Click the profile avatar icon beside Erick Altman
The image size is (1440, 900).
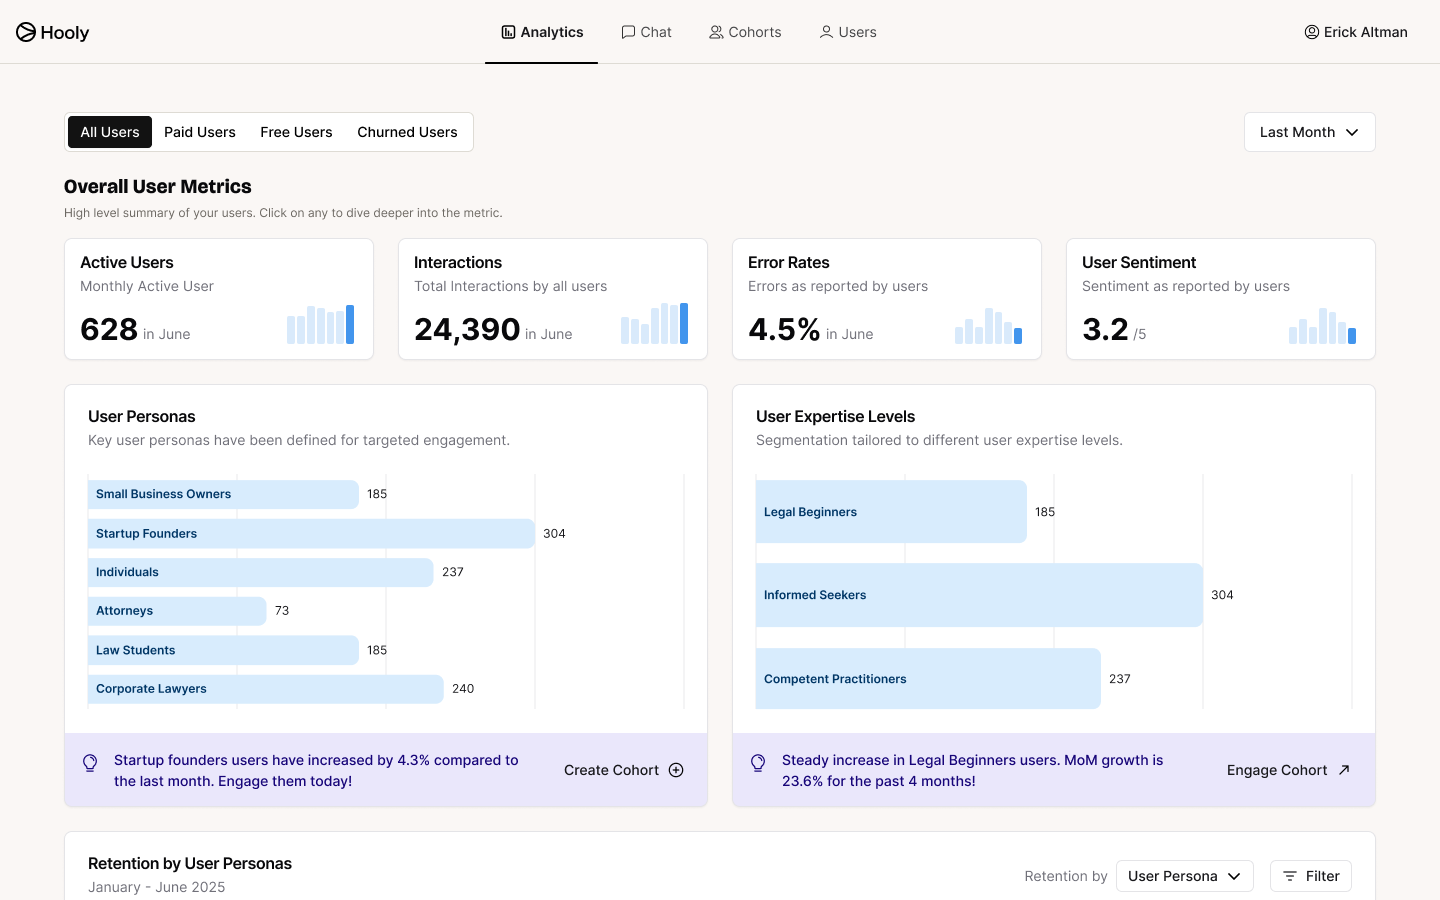(x=1312, y=32)
